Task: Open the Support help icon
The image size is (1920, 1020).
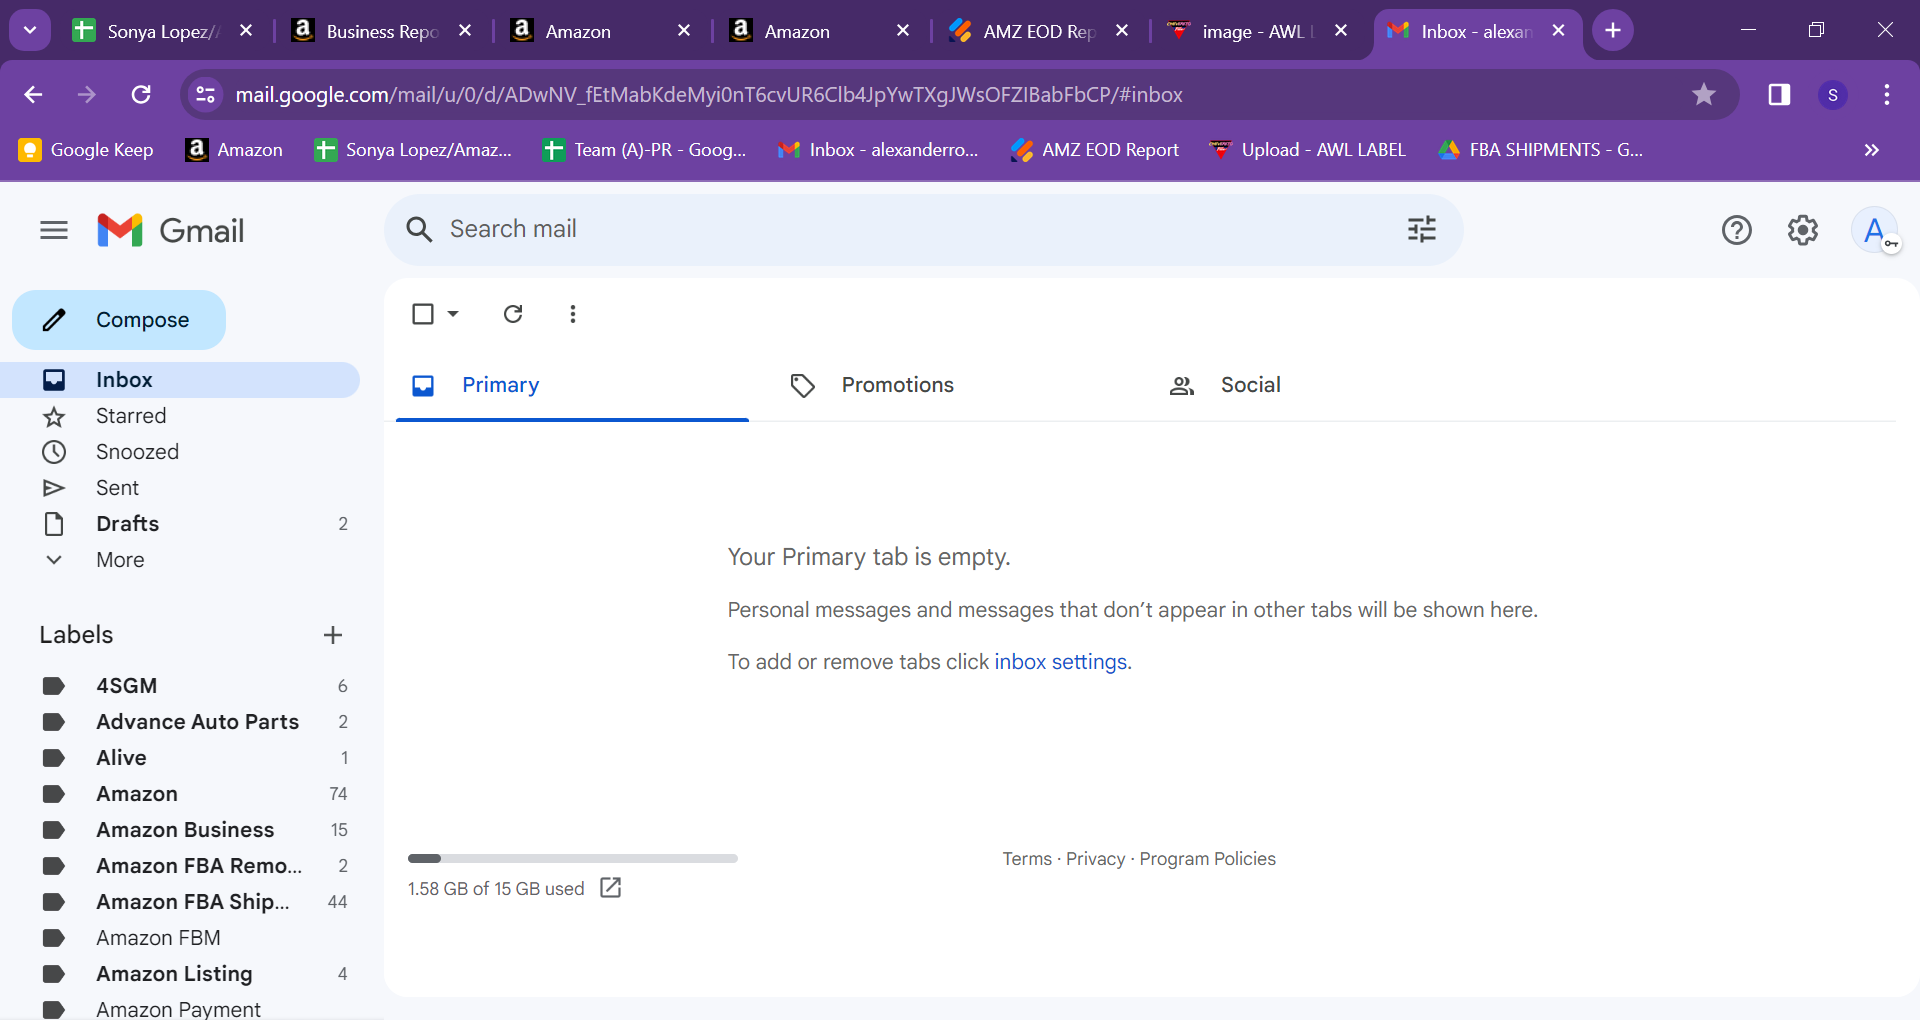Action: pyautogui.click(x=1737, y=231)
